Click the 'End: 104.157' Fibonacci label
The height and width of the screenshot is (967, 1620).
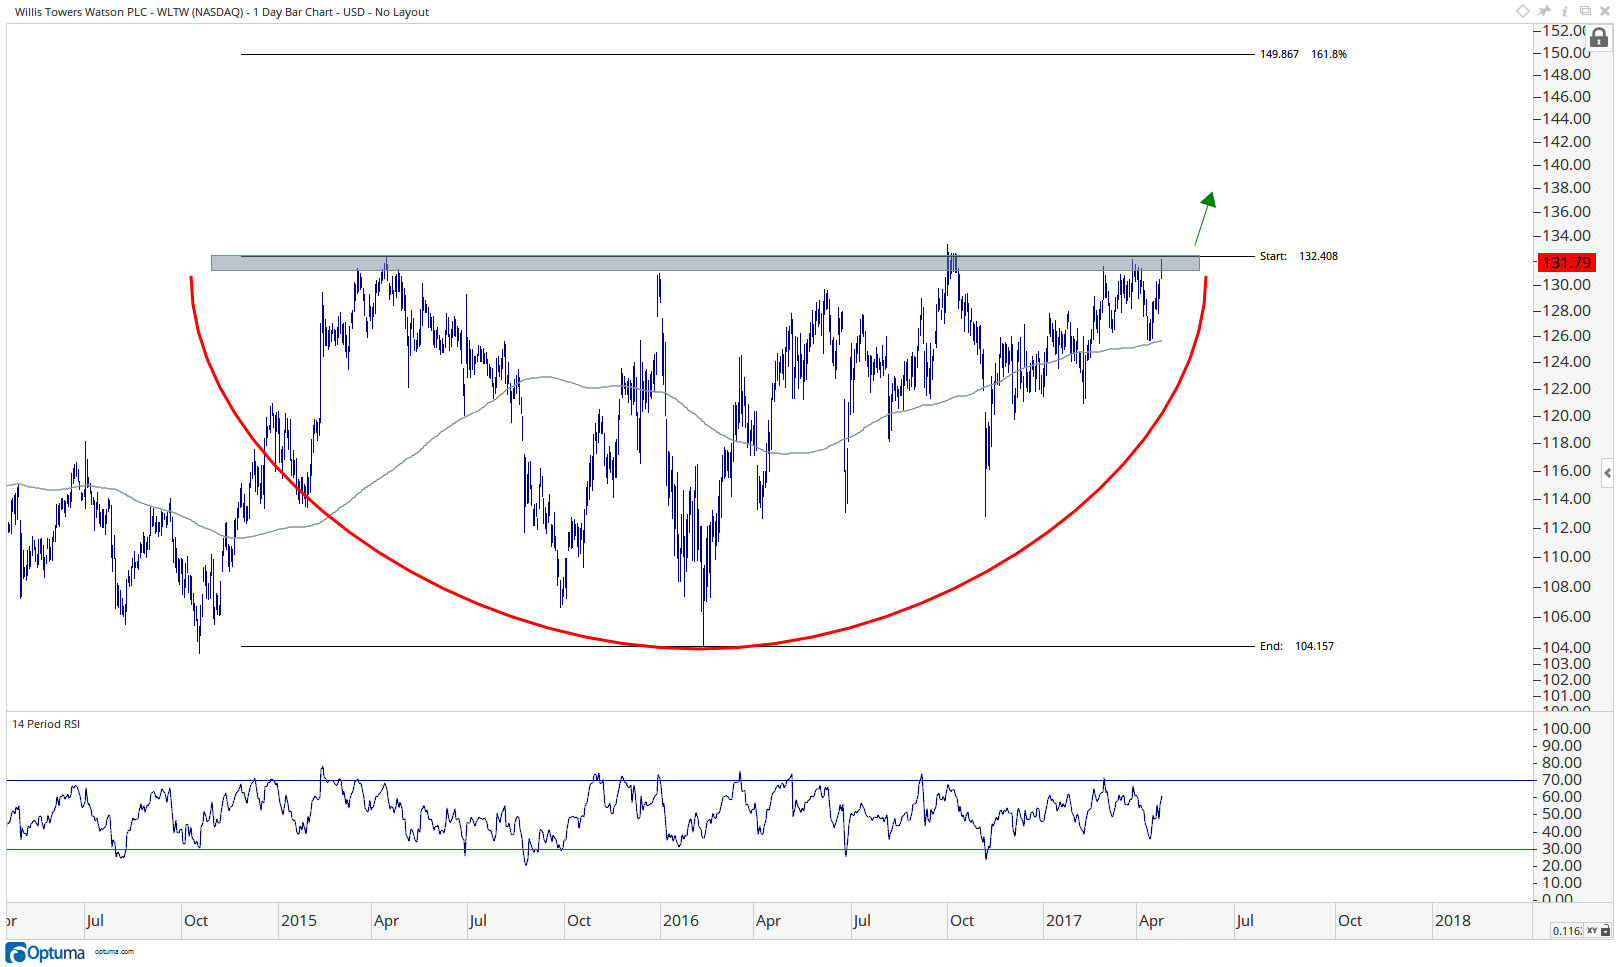[1296, 646]
